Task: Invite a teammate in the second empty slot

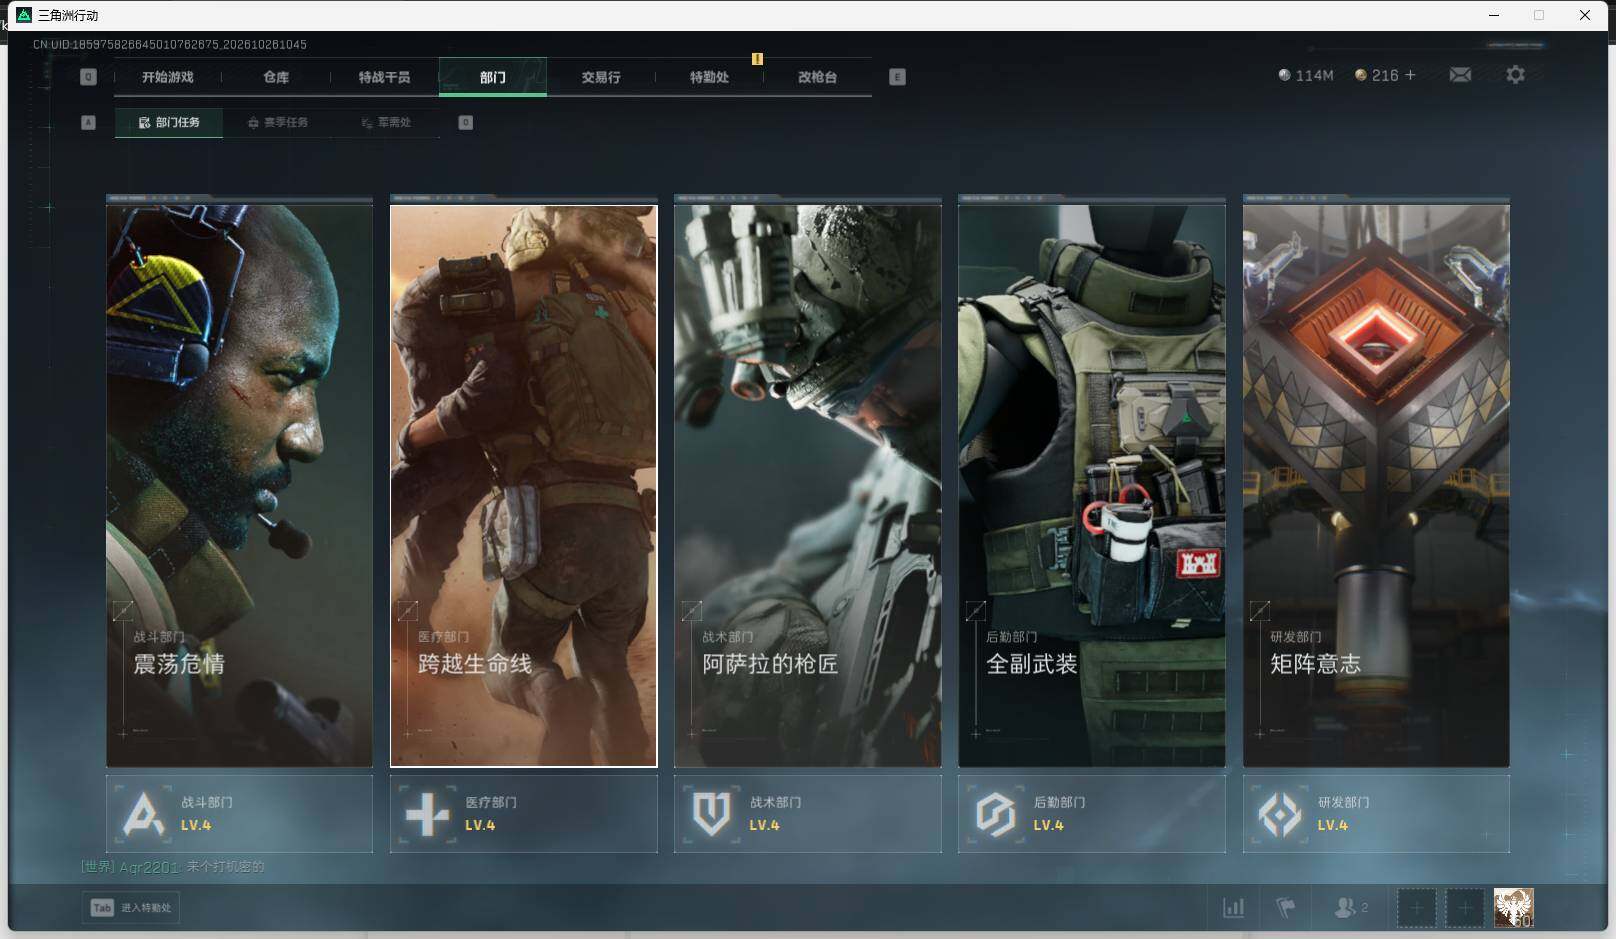Action: click(1465, 908)
